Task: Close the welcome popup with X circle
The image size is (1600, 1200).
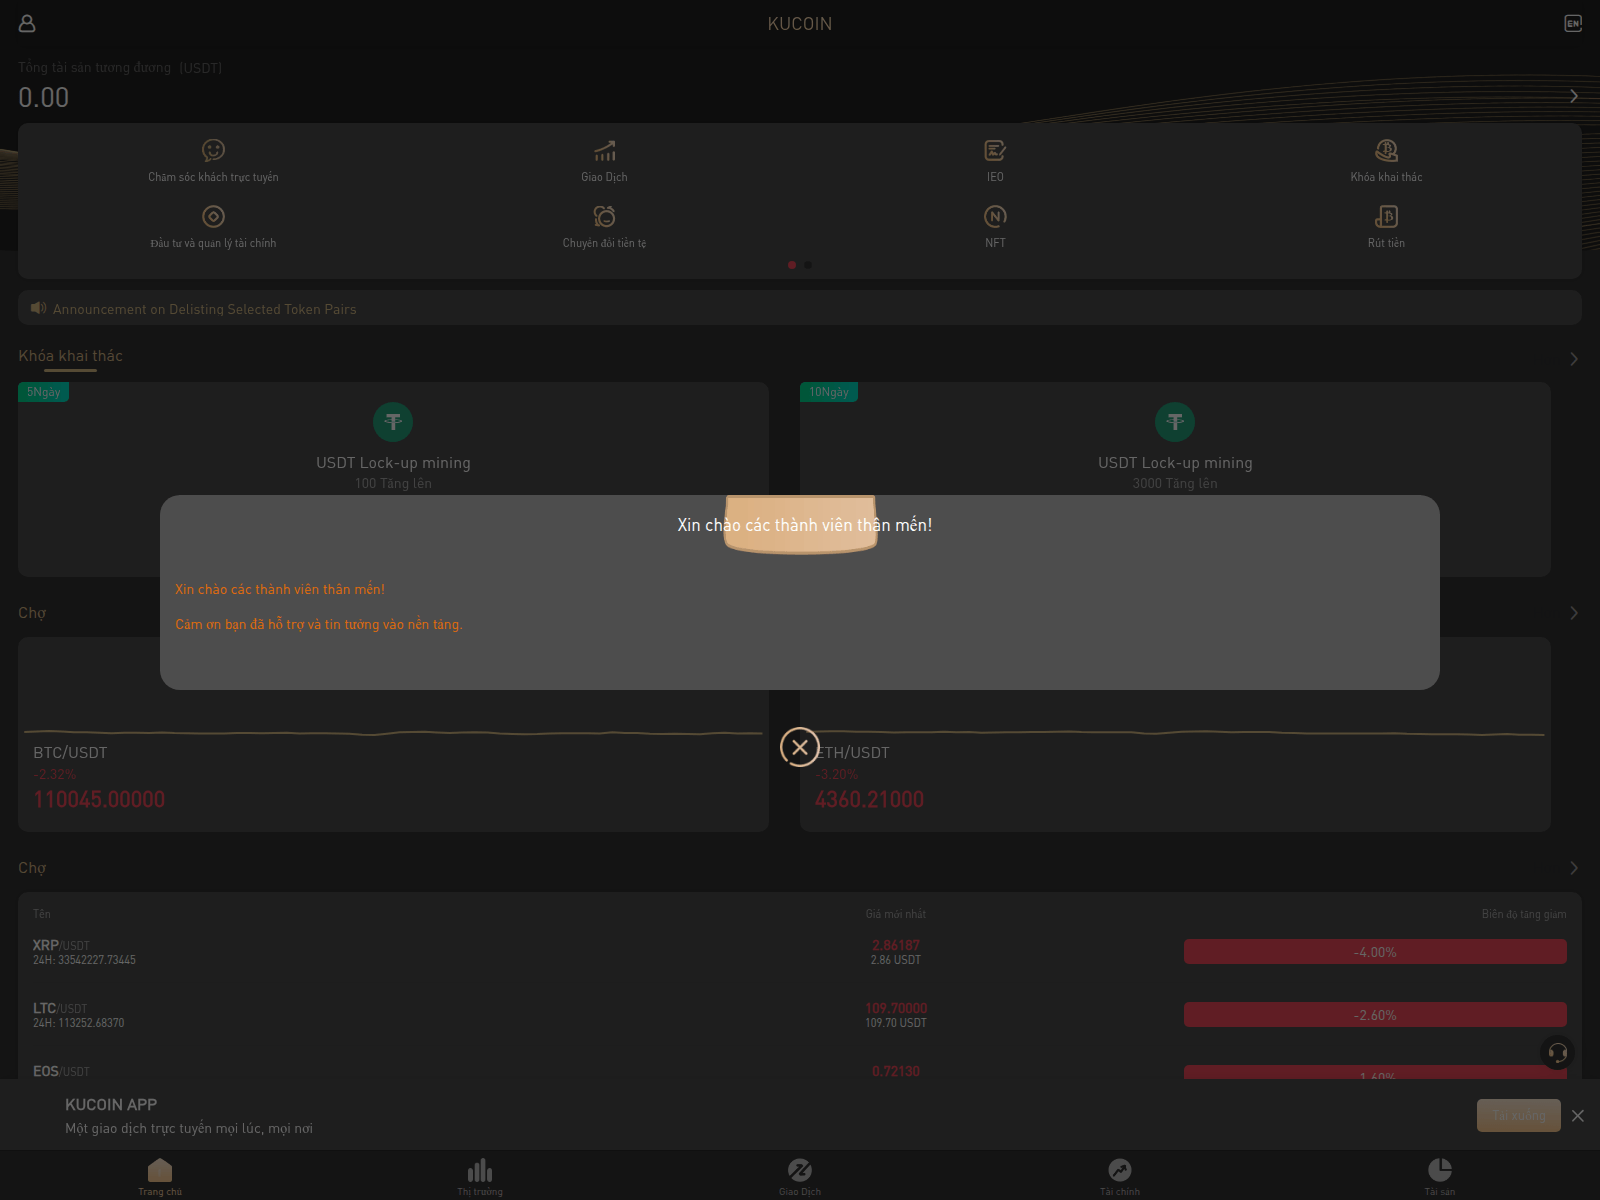Action: [799, 747]
